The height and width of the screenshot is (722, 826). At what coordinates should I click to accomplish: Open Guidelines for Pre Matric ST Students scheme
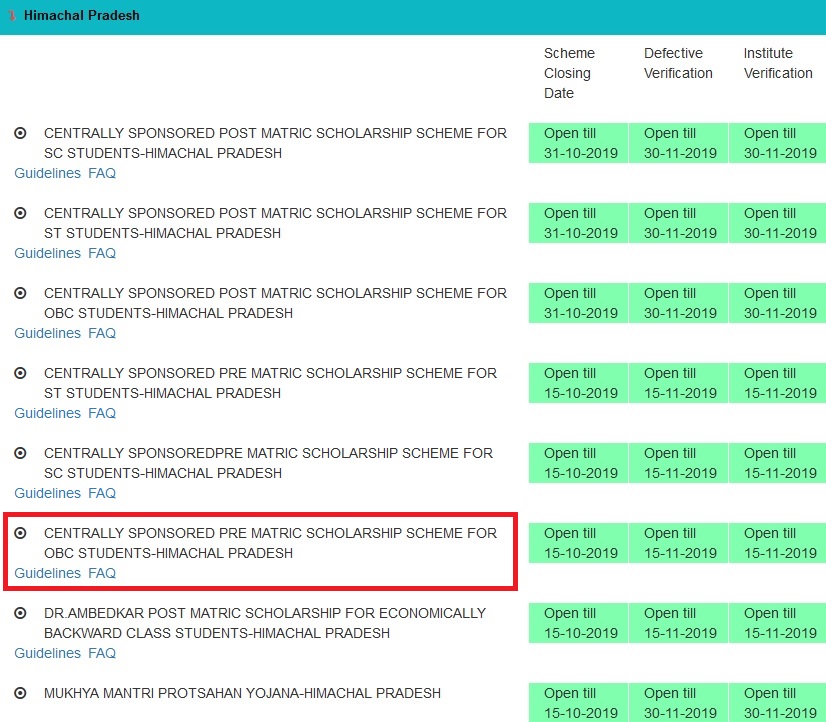click(47, 413)
